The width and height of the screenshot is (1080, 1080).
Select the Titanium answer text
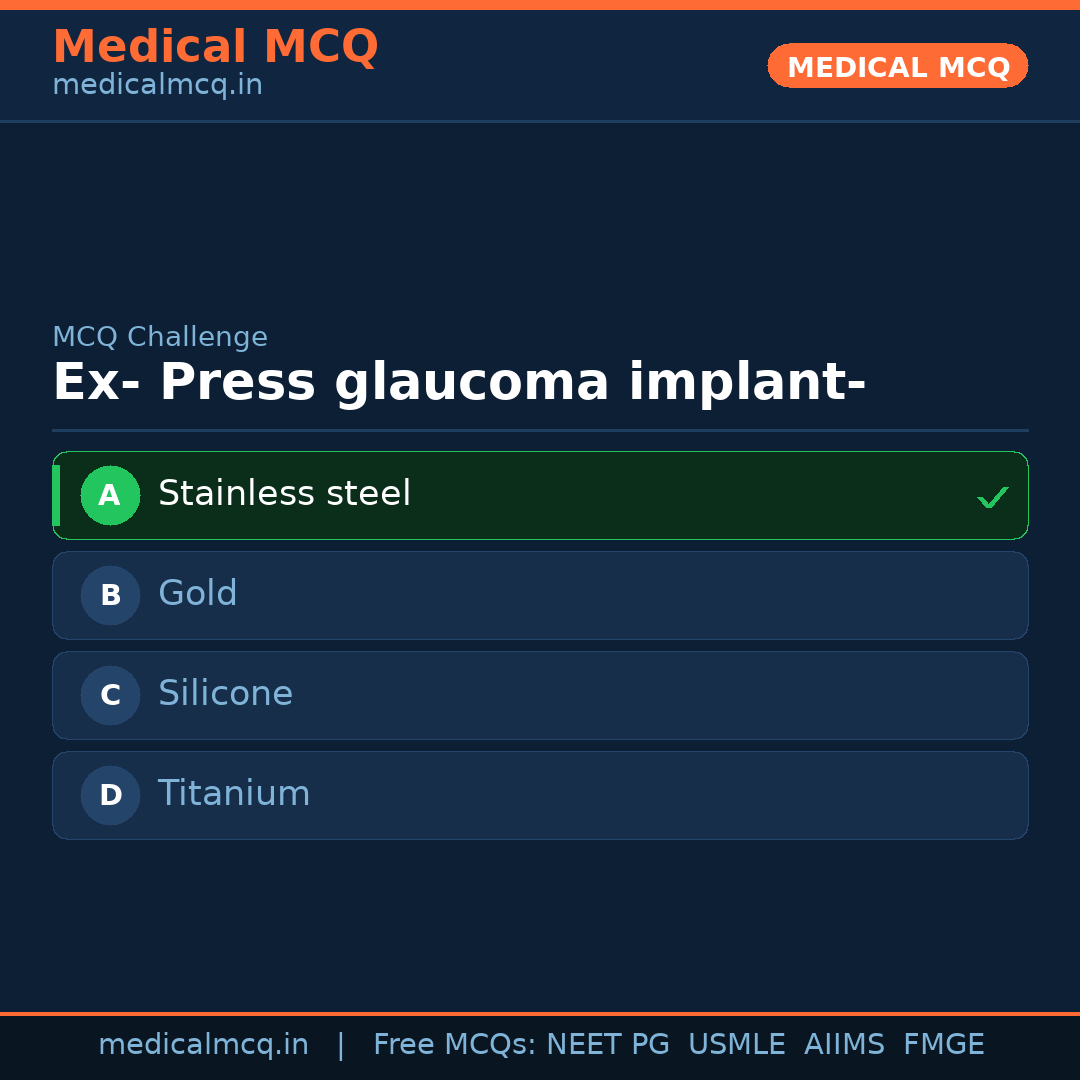234,794
